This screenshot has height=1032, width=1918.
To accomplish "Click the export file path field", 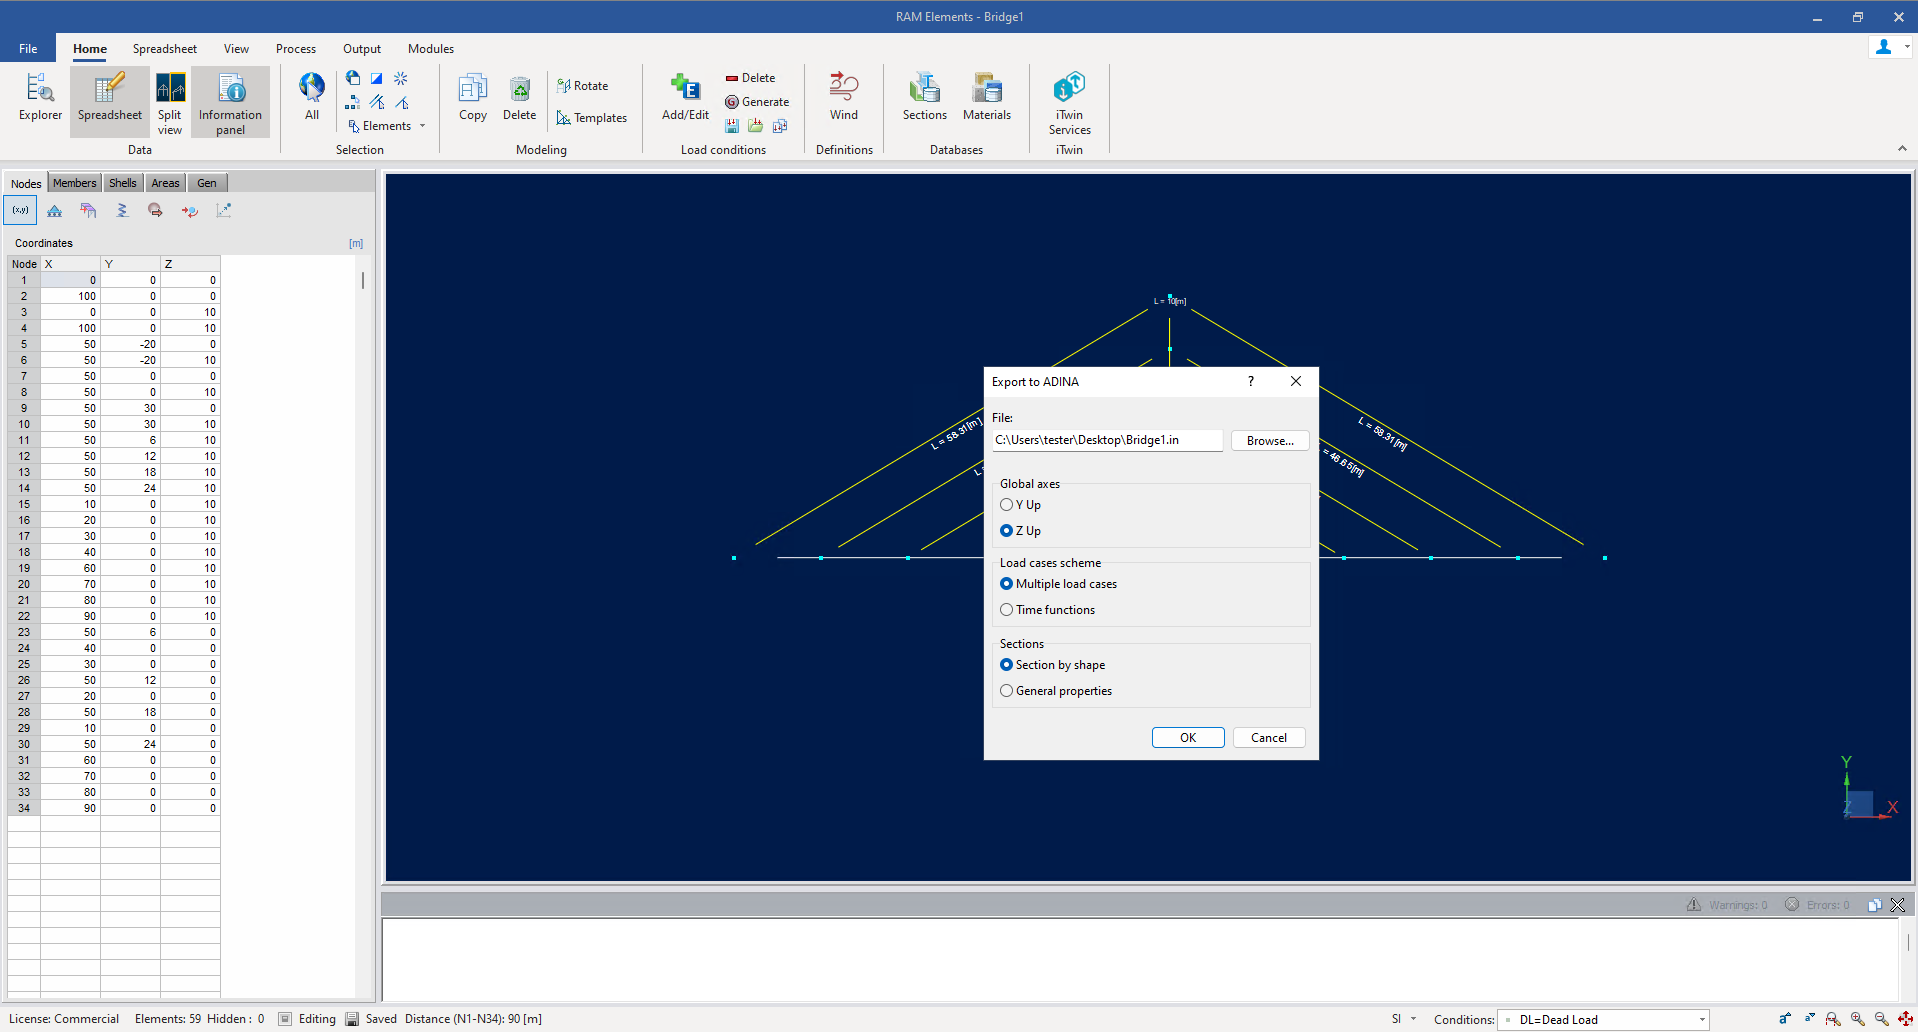I will pyautogui.click(x=1107, y=440).
